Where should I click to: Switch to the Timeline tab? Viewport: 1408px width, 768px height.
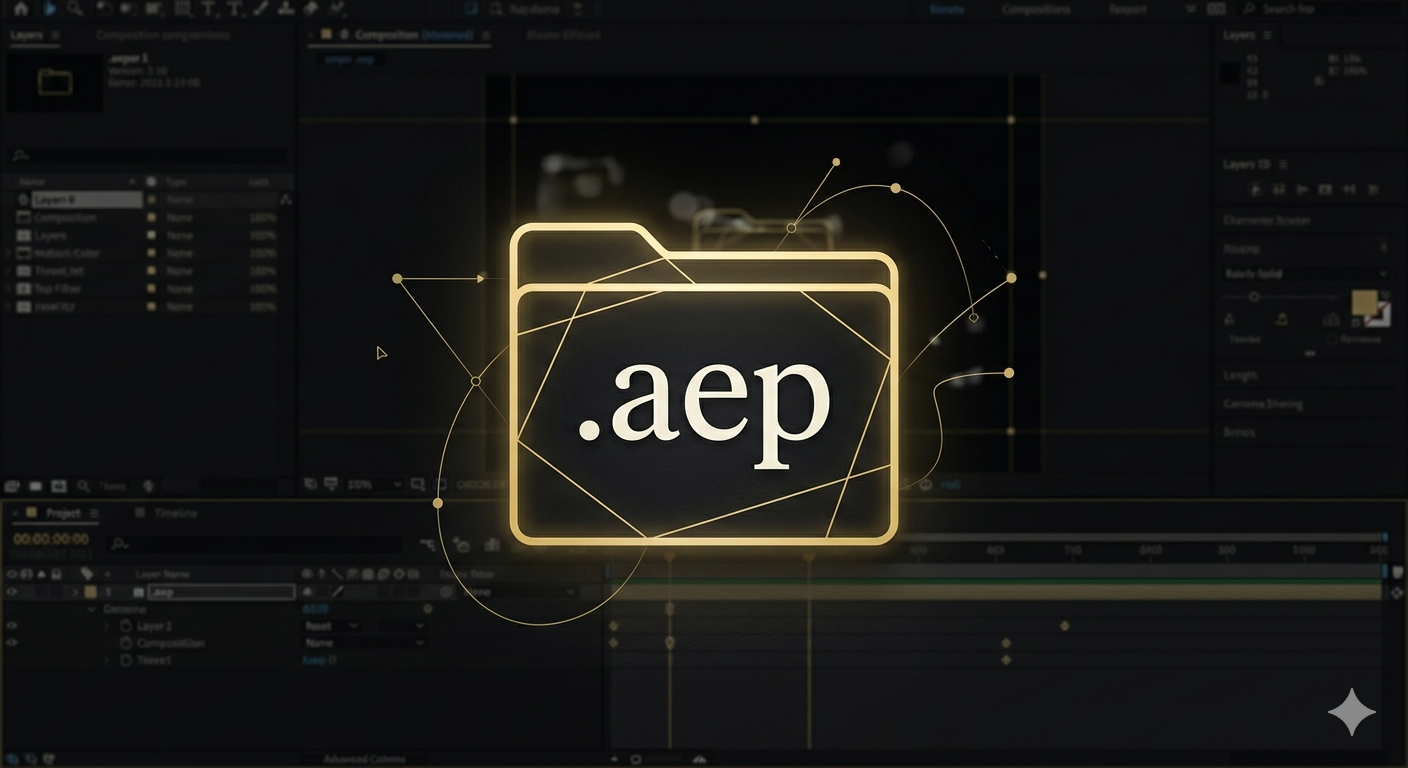pos(175,513)
